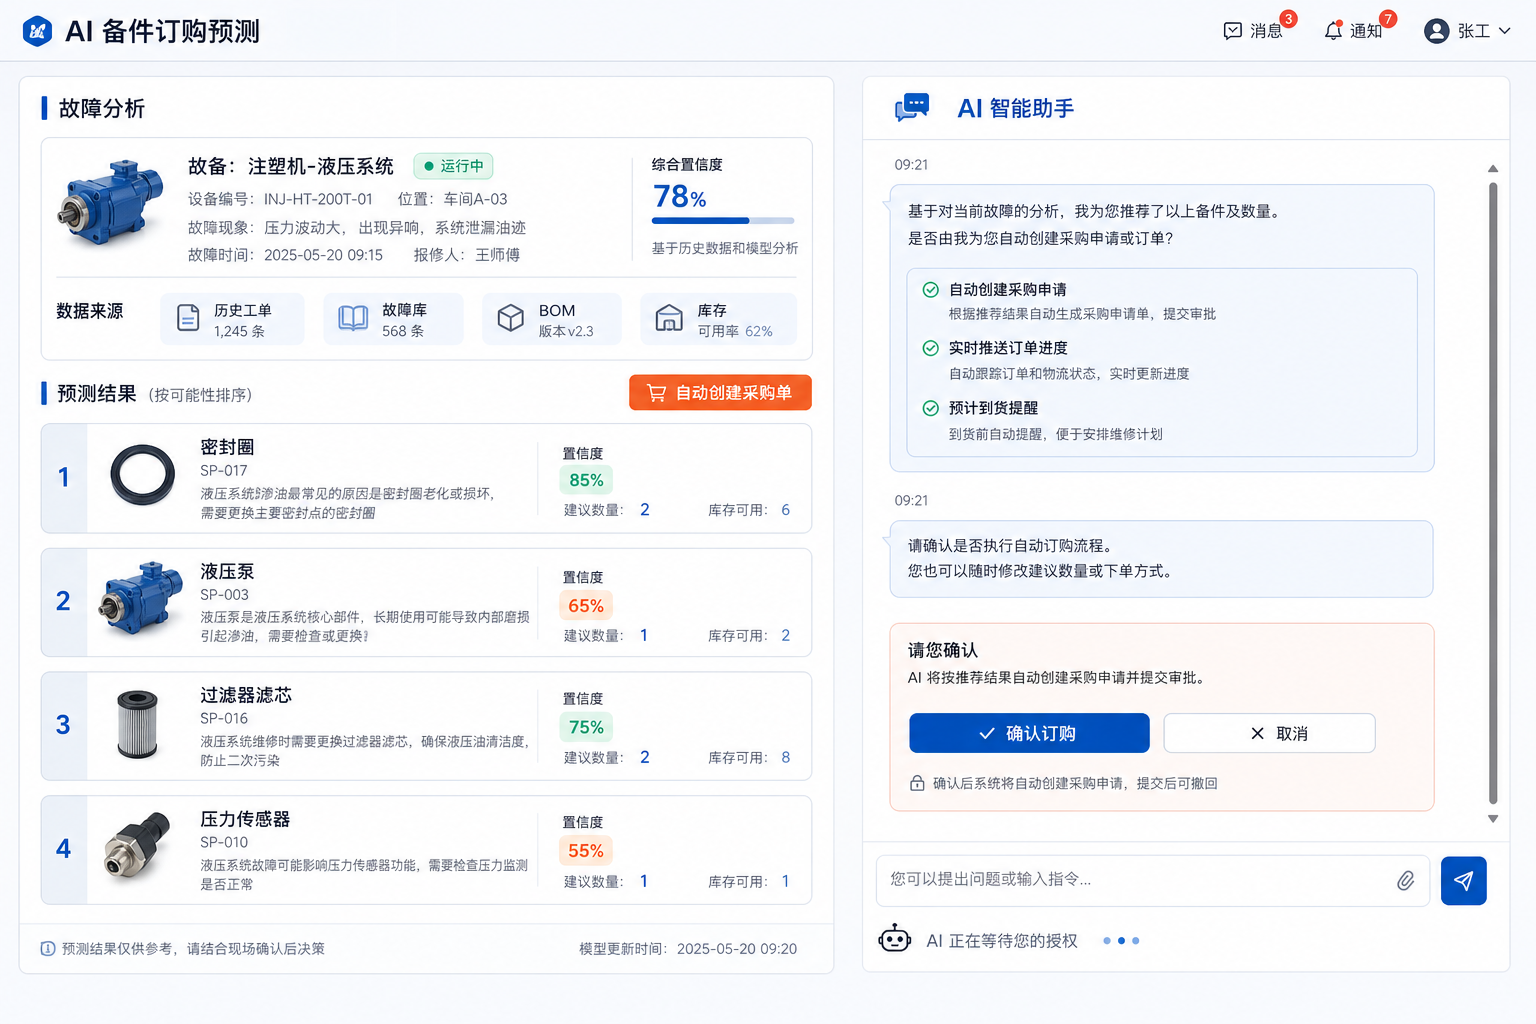The image size is (1536, 1024).
Task: Click the 65% confidence badge
Action: coord(586,605)
